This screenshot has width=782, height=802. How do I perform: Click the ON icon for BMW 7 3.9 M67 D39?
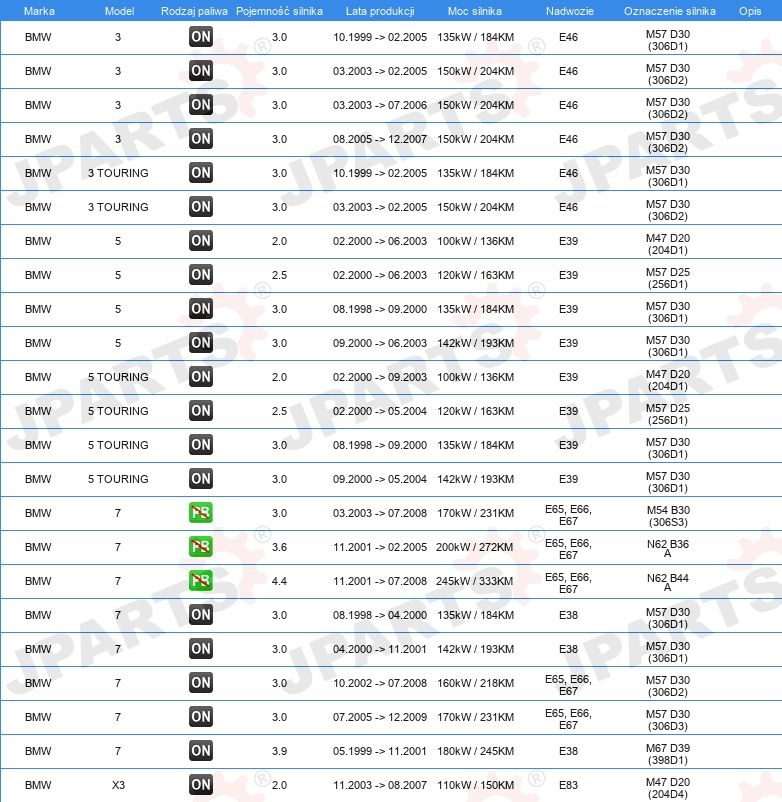[200, 751]
